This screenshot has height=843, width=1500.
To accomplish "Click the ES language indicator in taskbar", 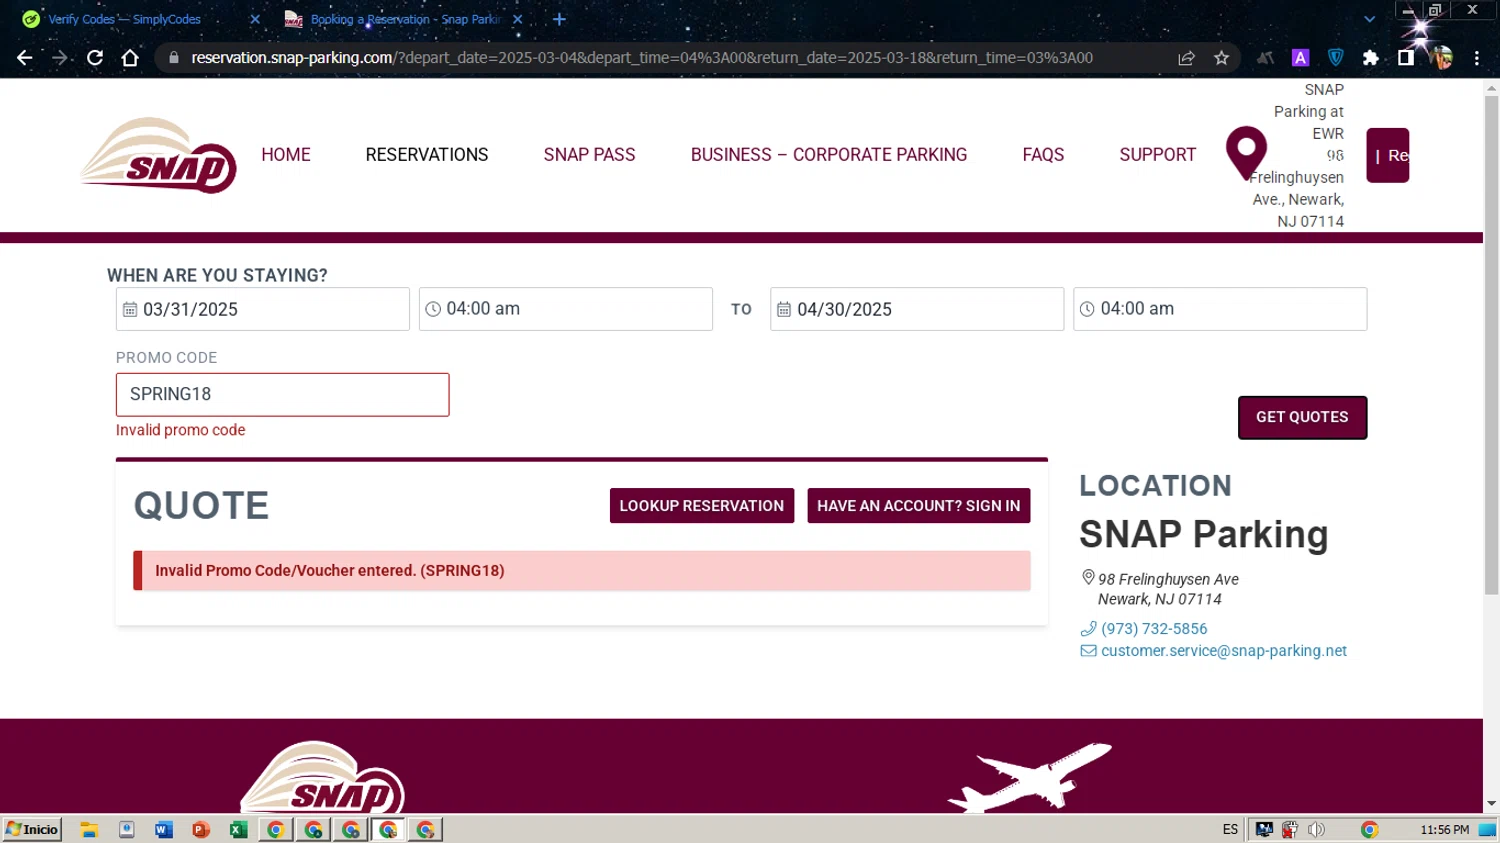I will pos(1230,830).
